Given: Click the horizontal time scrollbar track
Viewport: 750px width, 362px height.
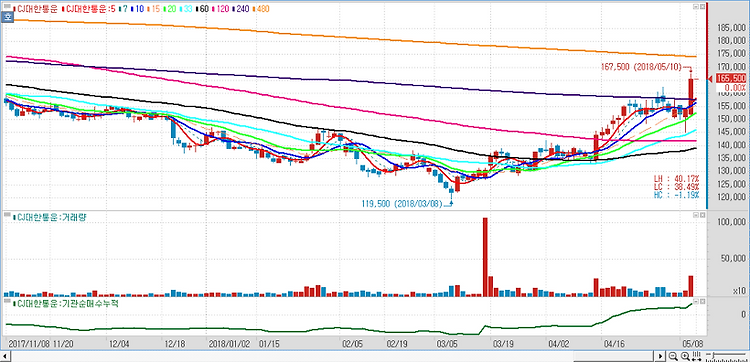Looking at the screenshot, I should click(332, 356).
